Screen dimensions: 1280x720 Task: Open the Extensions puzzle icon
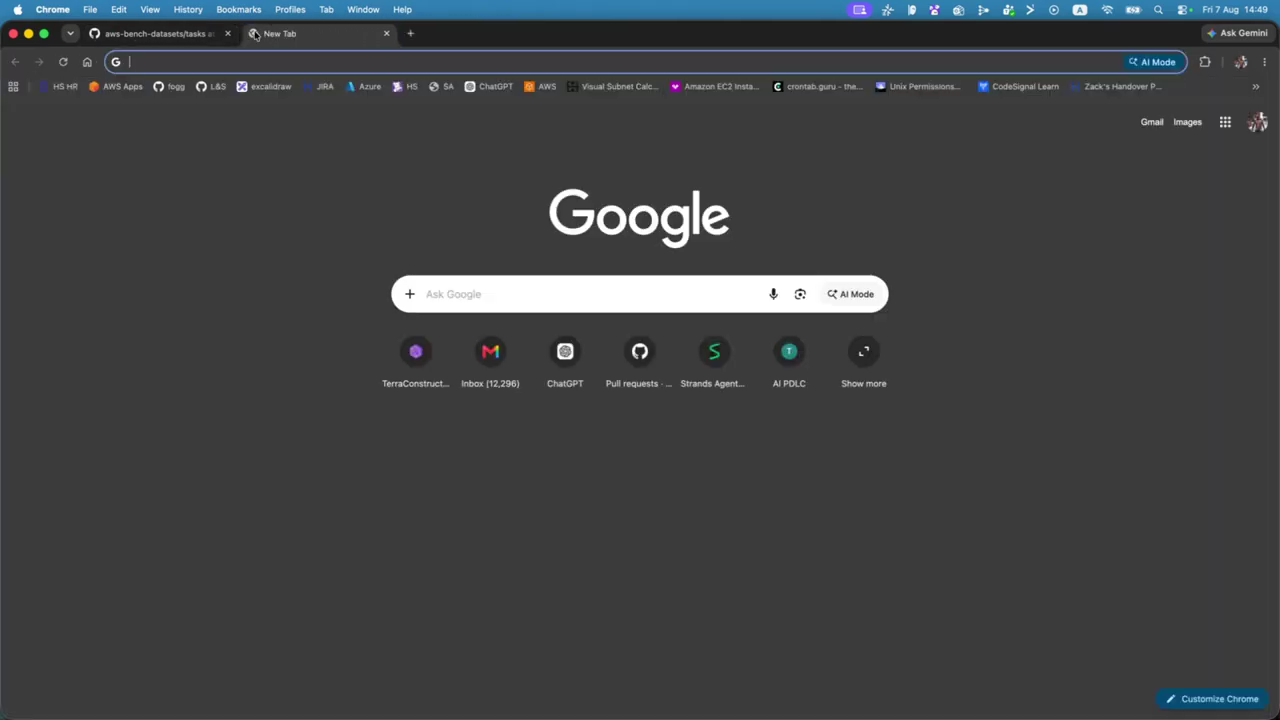1205,62
